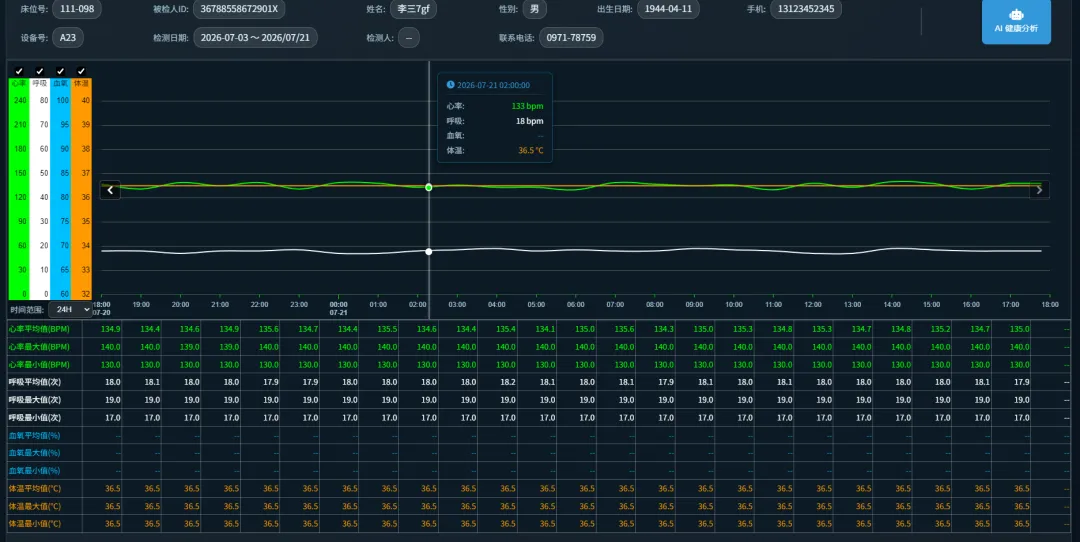1080x542 pixels.
Task: Click the 联系电话 field 0971-78759
Action: pyautogui.click(x=571, y=37)
